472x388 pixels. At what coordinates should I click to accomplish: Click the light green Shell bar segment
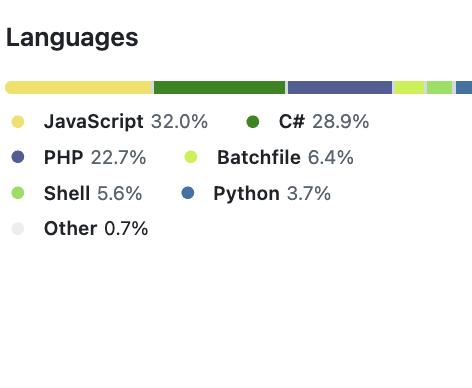pyautogui.click(x=440, y=87)
